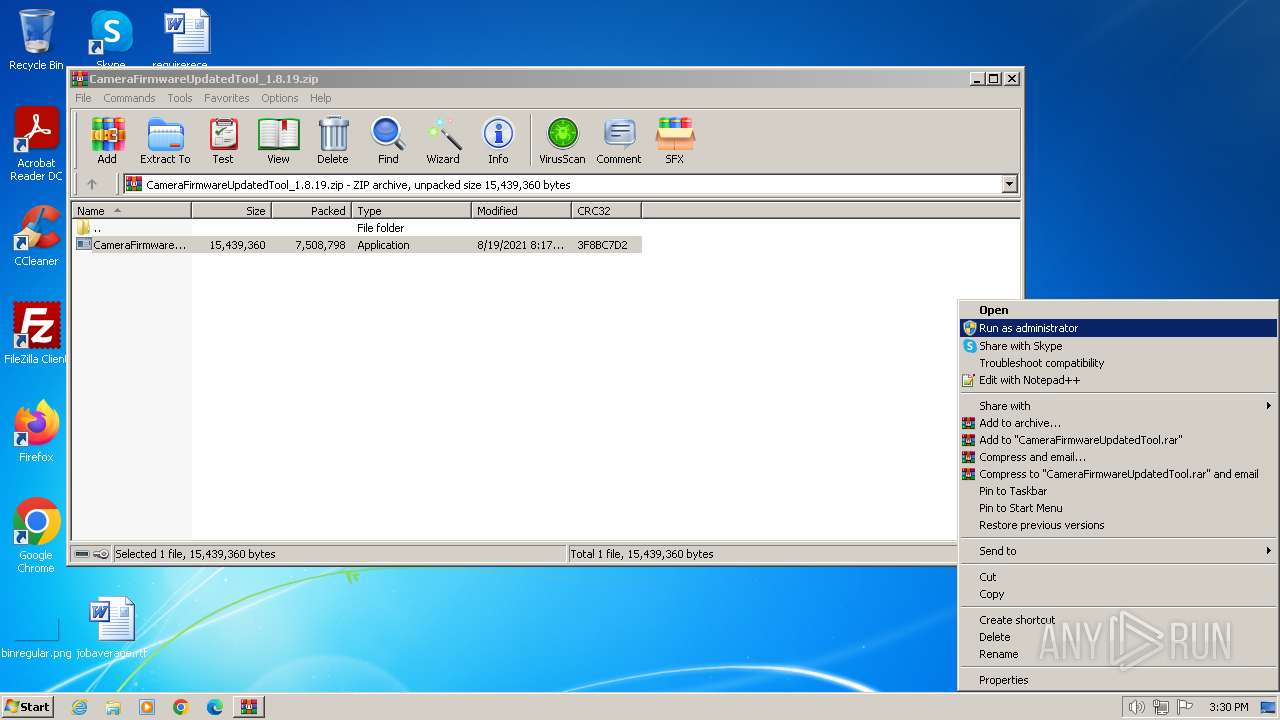Click the VirusScan bug icon
1280x720 pixels.
562,140
